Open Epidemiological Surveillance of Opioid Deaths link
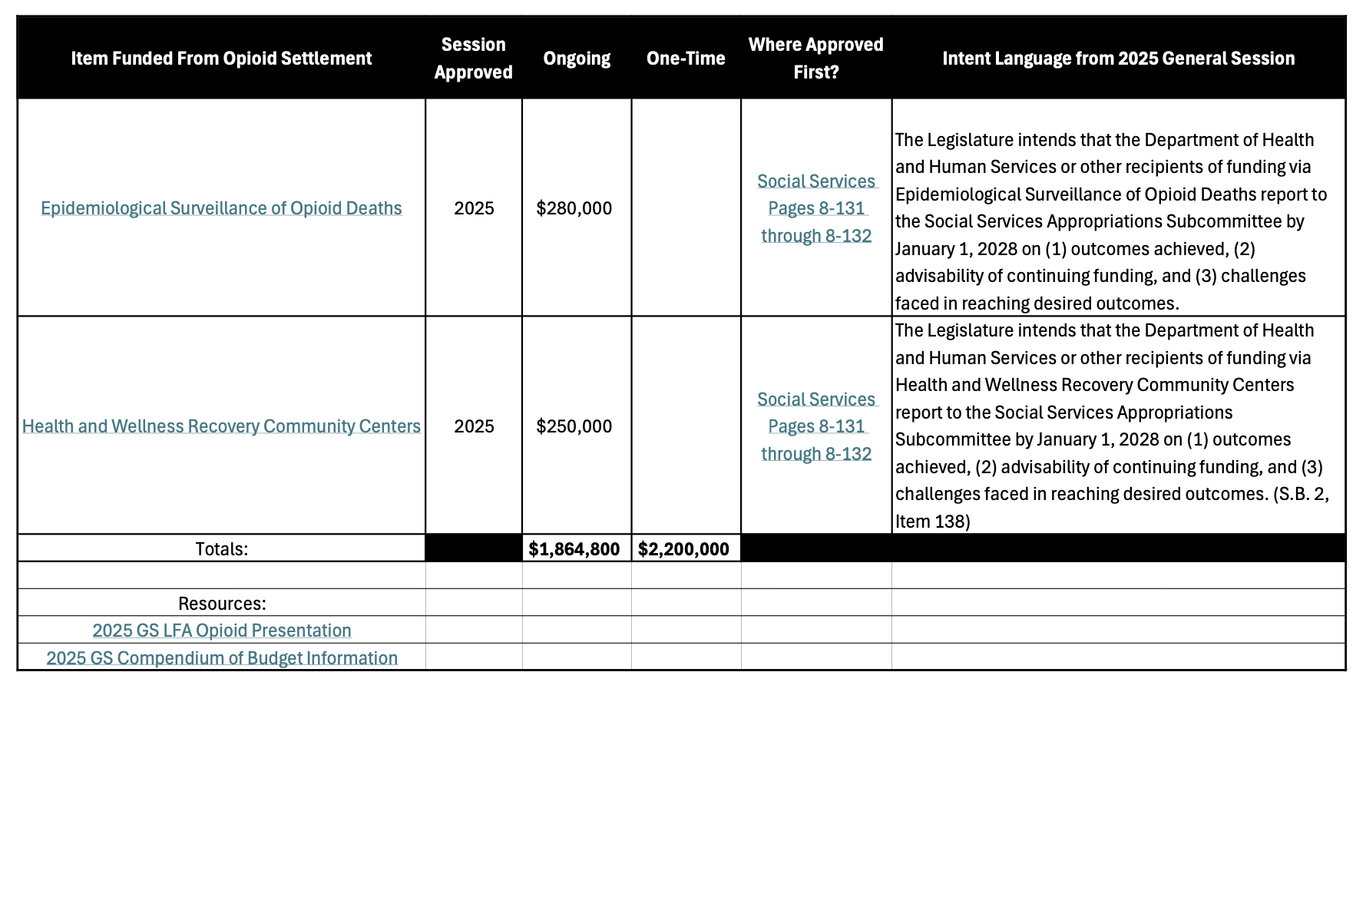This screenshot has height=898, width=1366. 221,208
